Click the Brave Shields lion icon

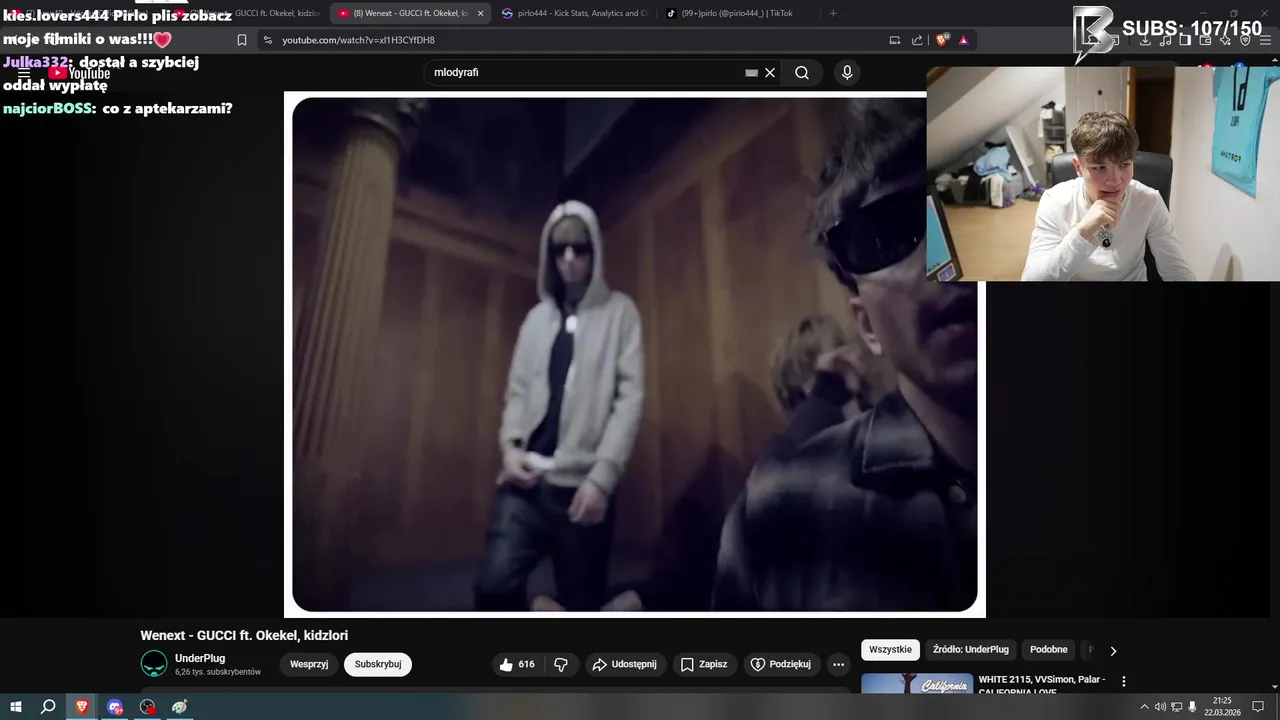point(942,40)
